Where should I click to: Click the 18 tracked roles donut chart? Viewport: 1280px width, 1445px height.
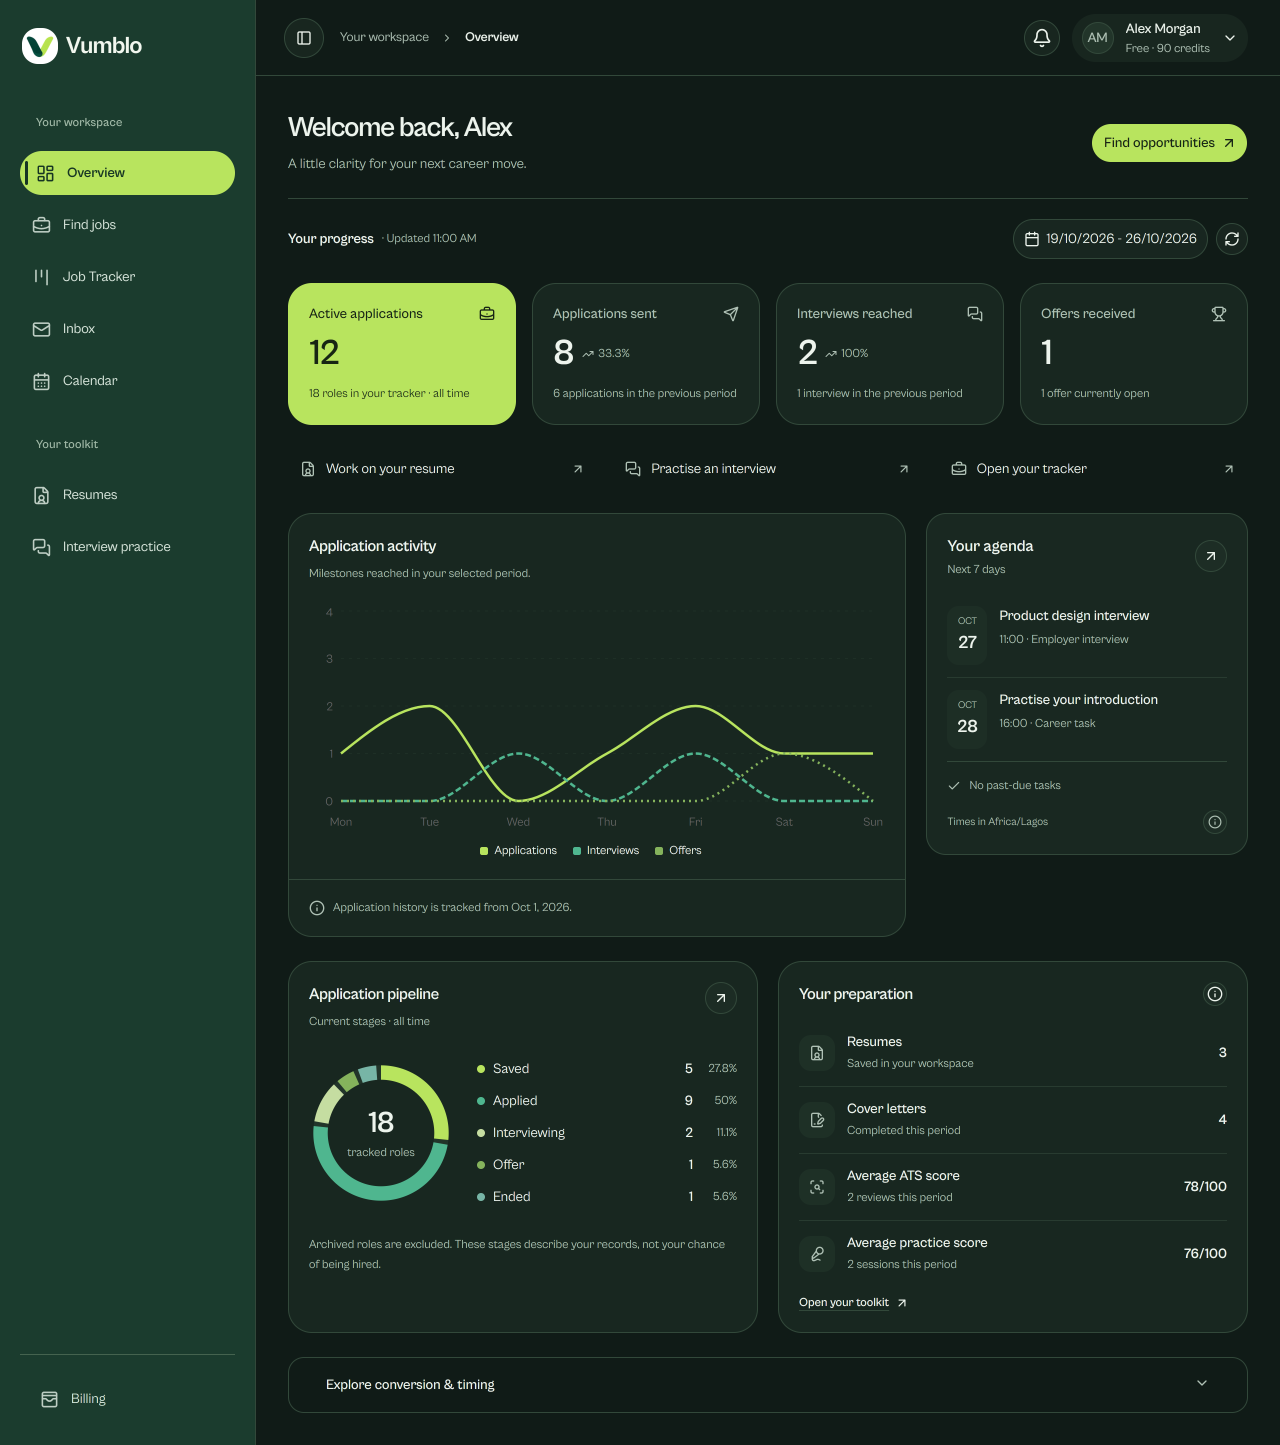click(x=381, y=1133)
